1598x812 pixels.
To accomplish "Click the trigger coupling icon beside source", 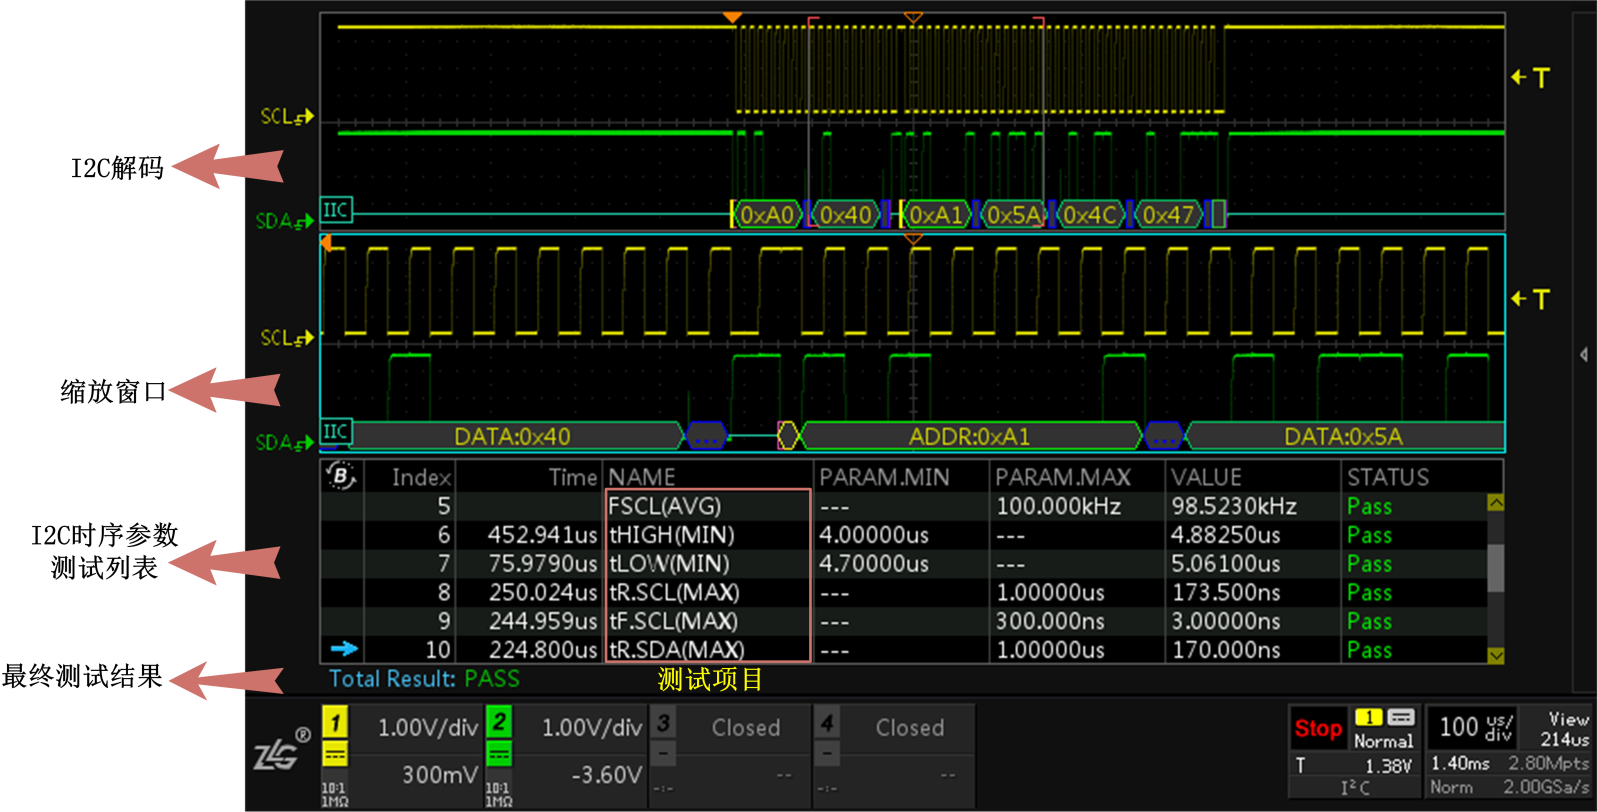I will point(1401,717).
